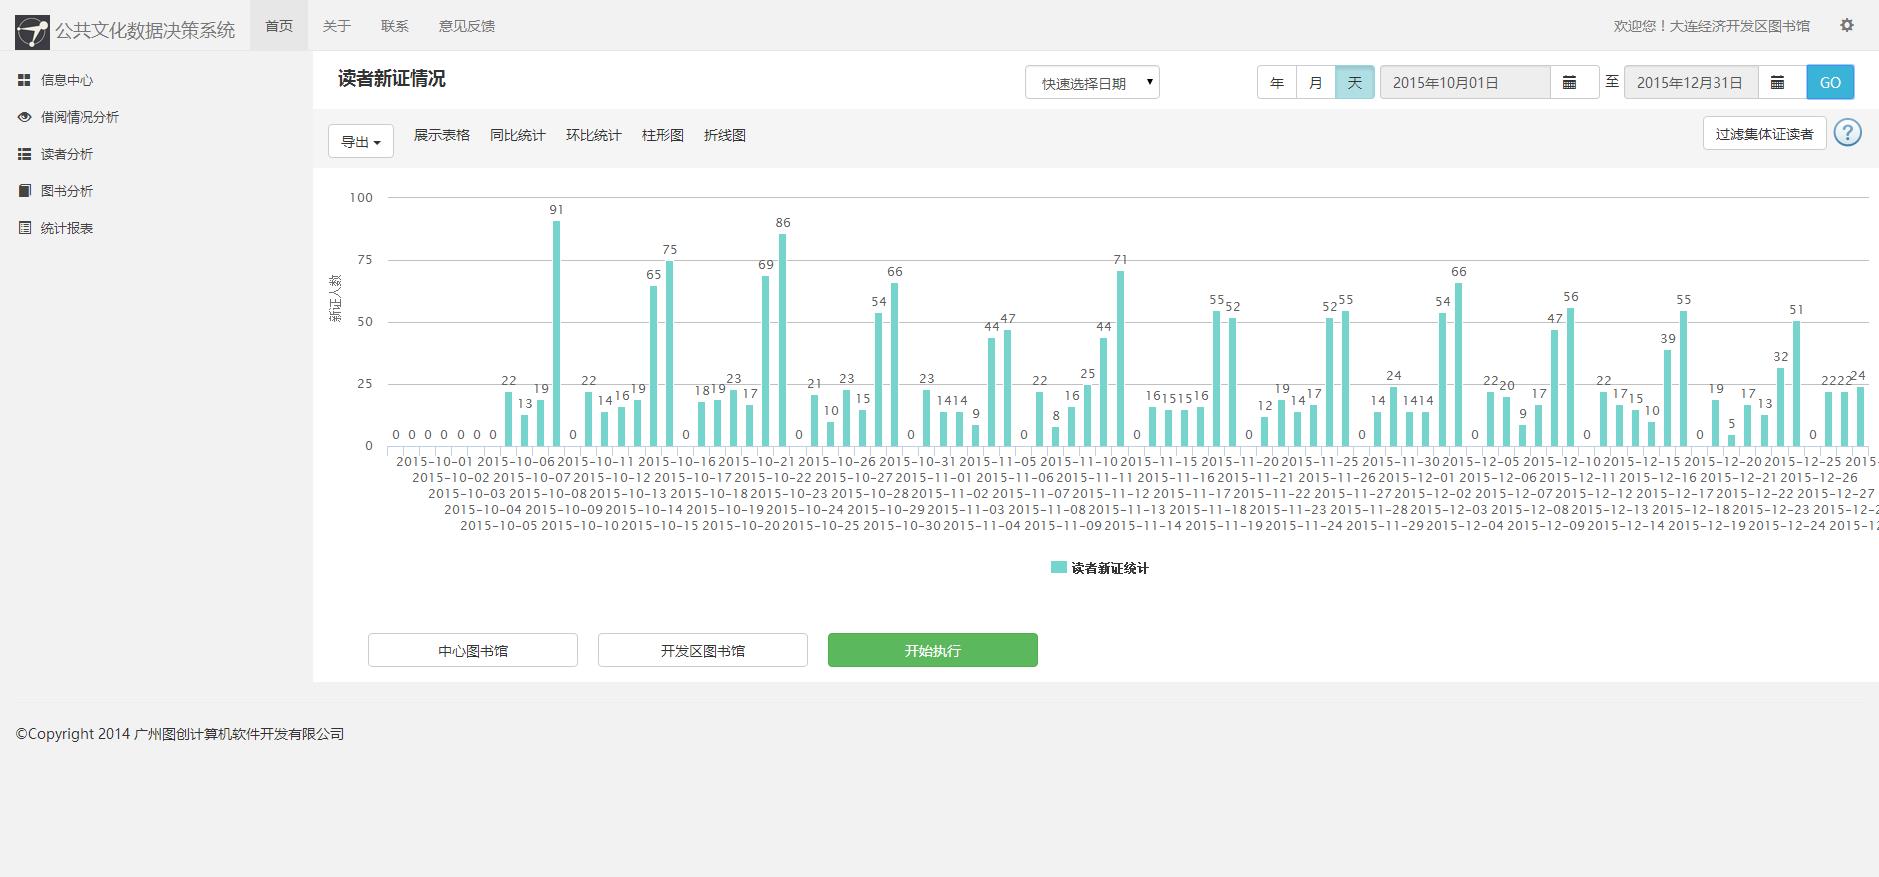Viewport: 1879px width, 877px height.
Task: Click x-axis label 2015-11-10
Action: 1079,461
